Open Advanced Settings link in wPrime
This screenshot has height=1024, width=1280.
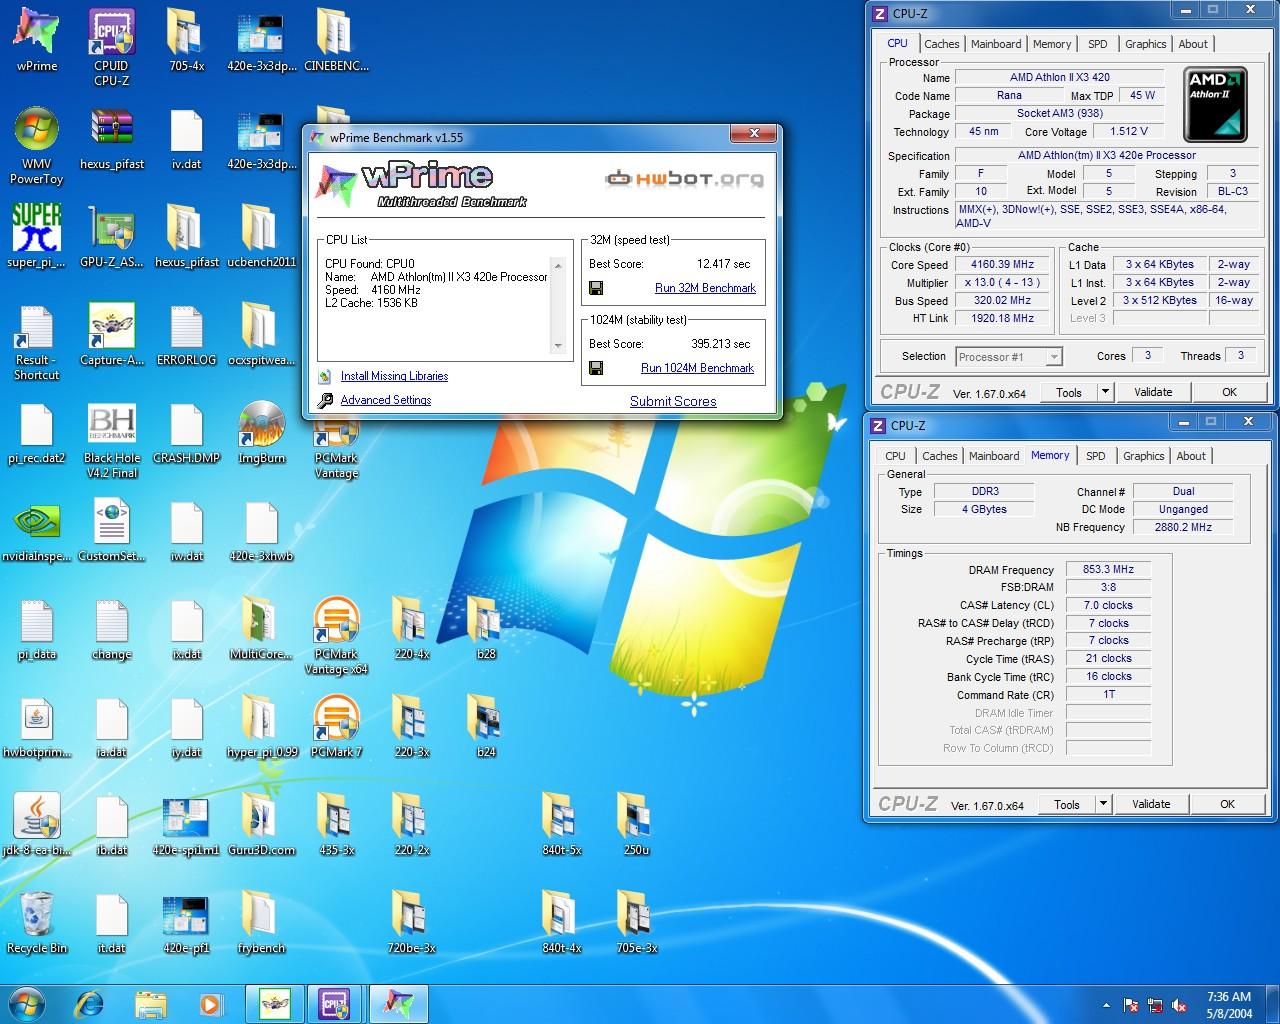tap(386, 400)
